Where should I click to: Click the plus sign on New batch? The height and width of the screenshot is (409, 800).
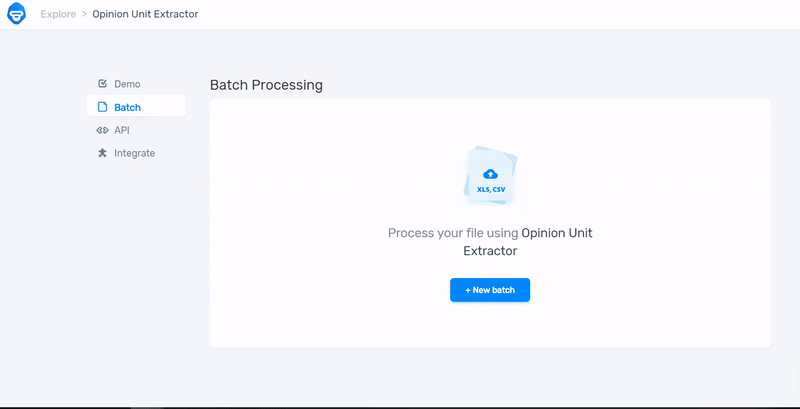click(468, 290)
